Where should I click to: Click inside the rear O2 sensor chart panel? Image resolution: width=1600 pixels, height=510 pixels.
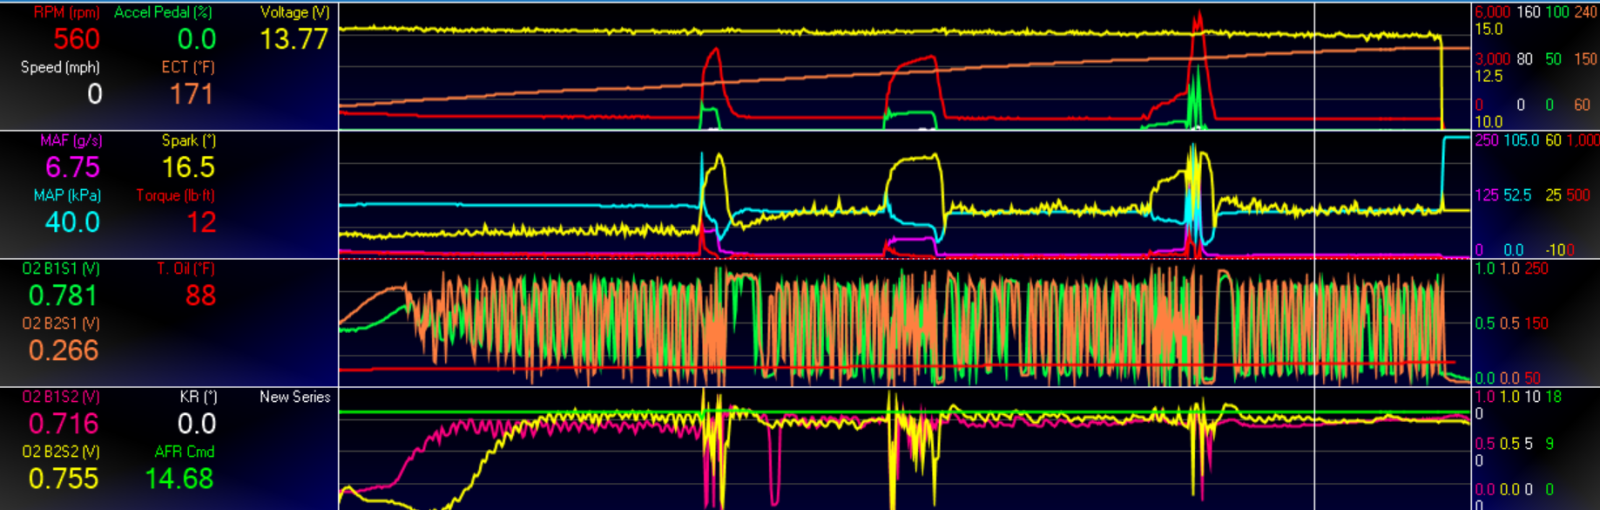905,449
